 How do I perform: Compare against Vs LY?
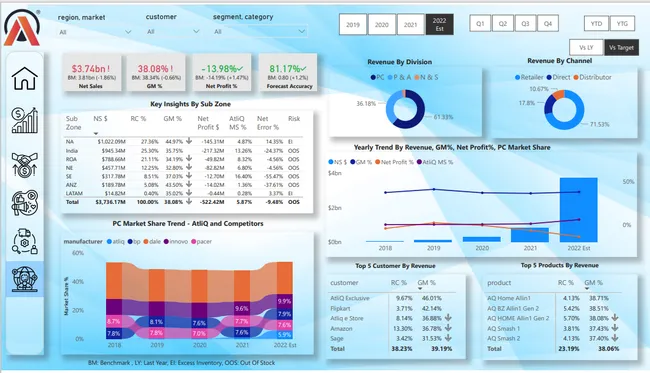586,48
